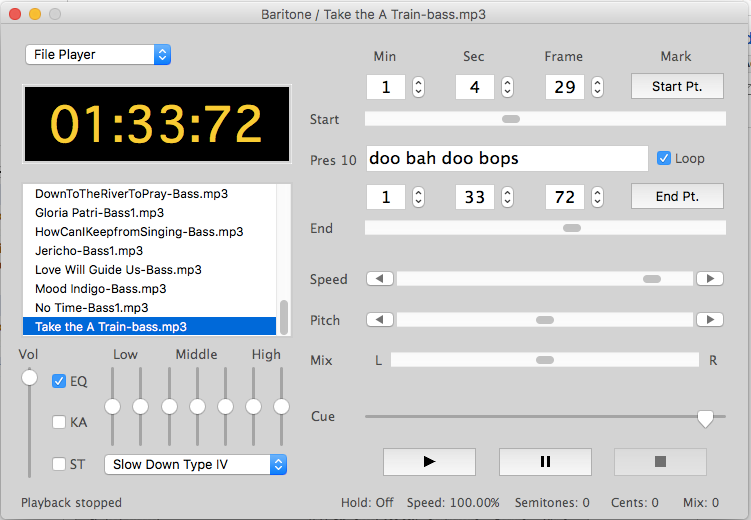Click the Pitch lower left arrow
The width and height of the screenshot is (751, 520).
380,320
